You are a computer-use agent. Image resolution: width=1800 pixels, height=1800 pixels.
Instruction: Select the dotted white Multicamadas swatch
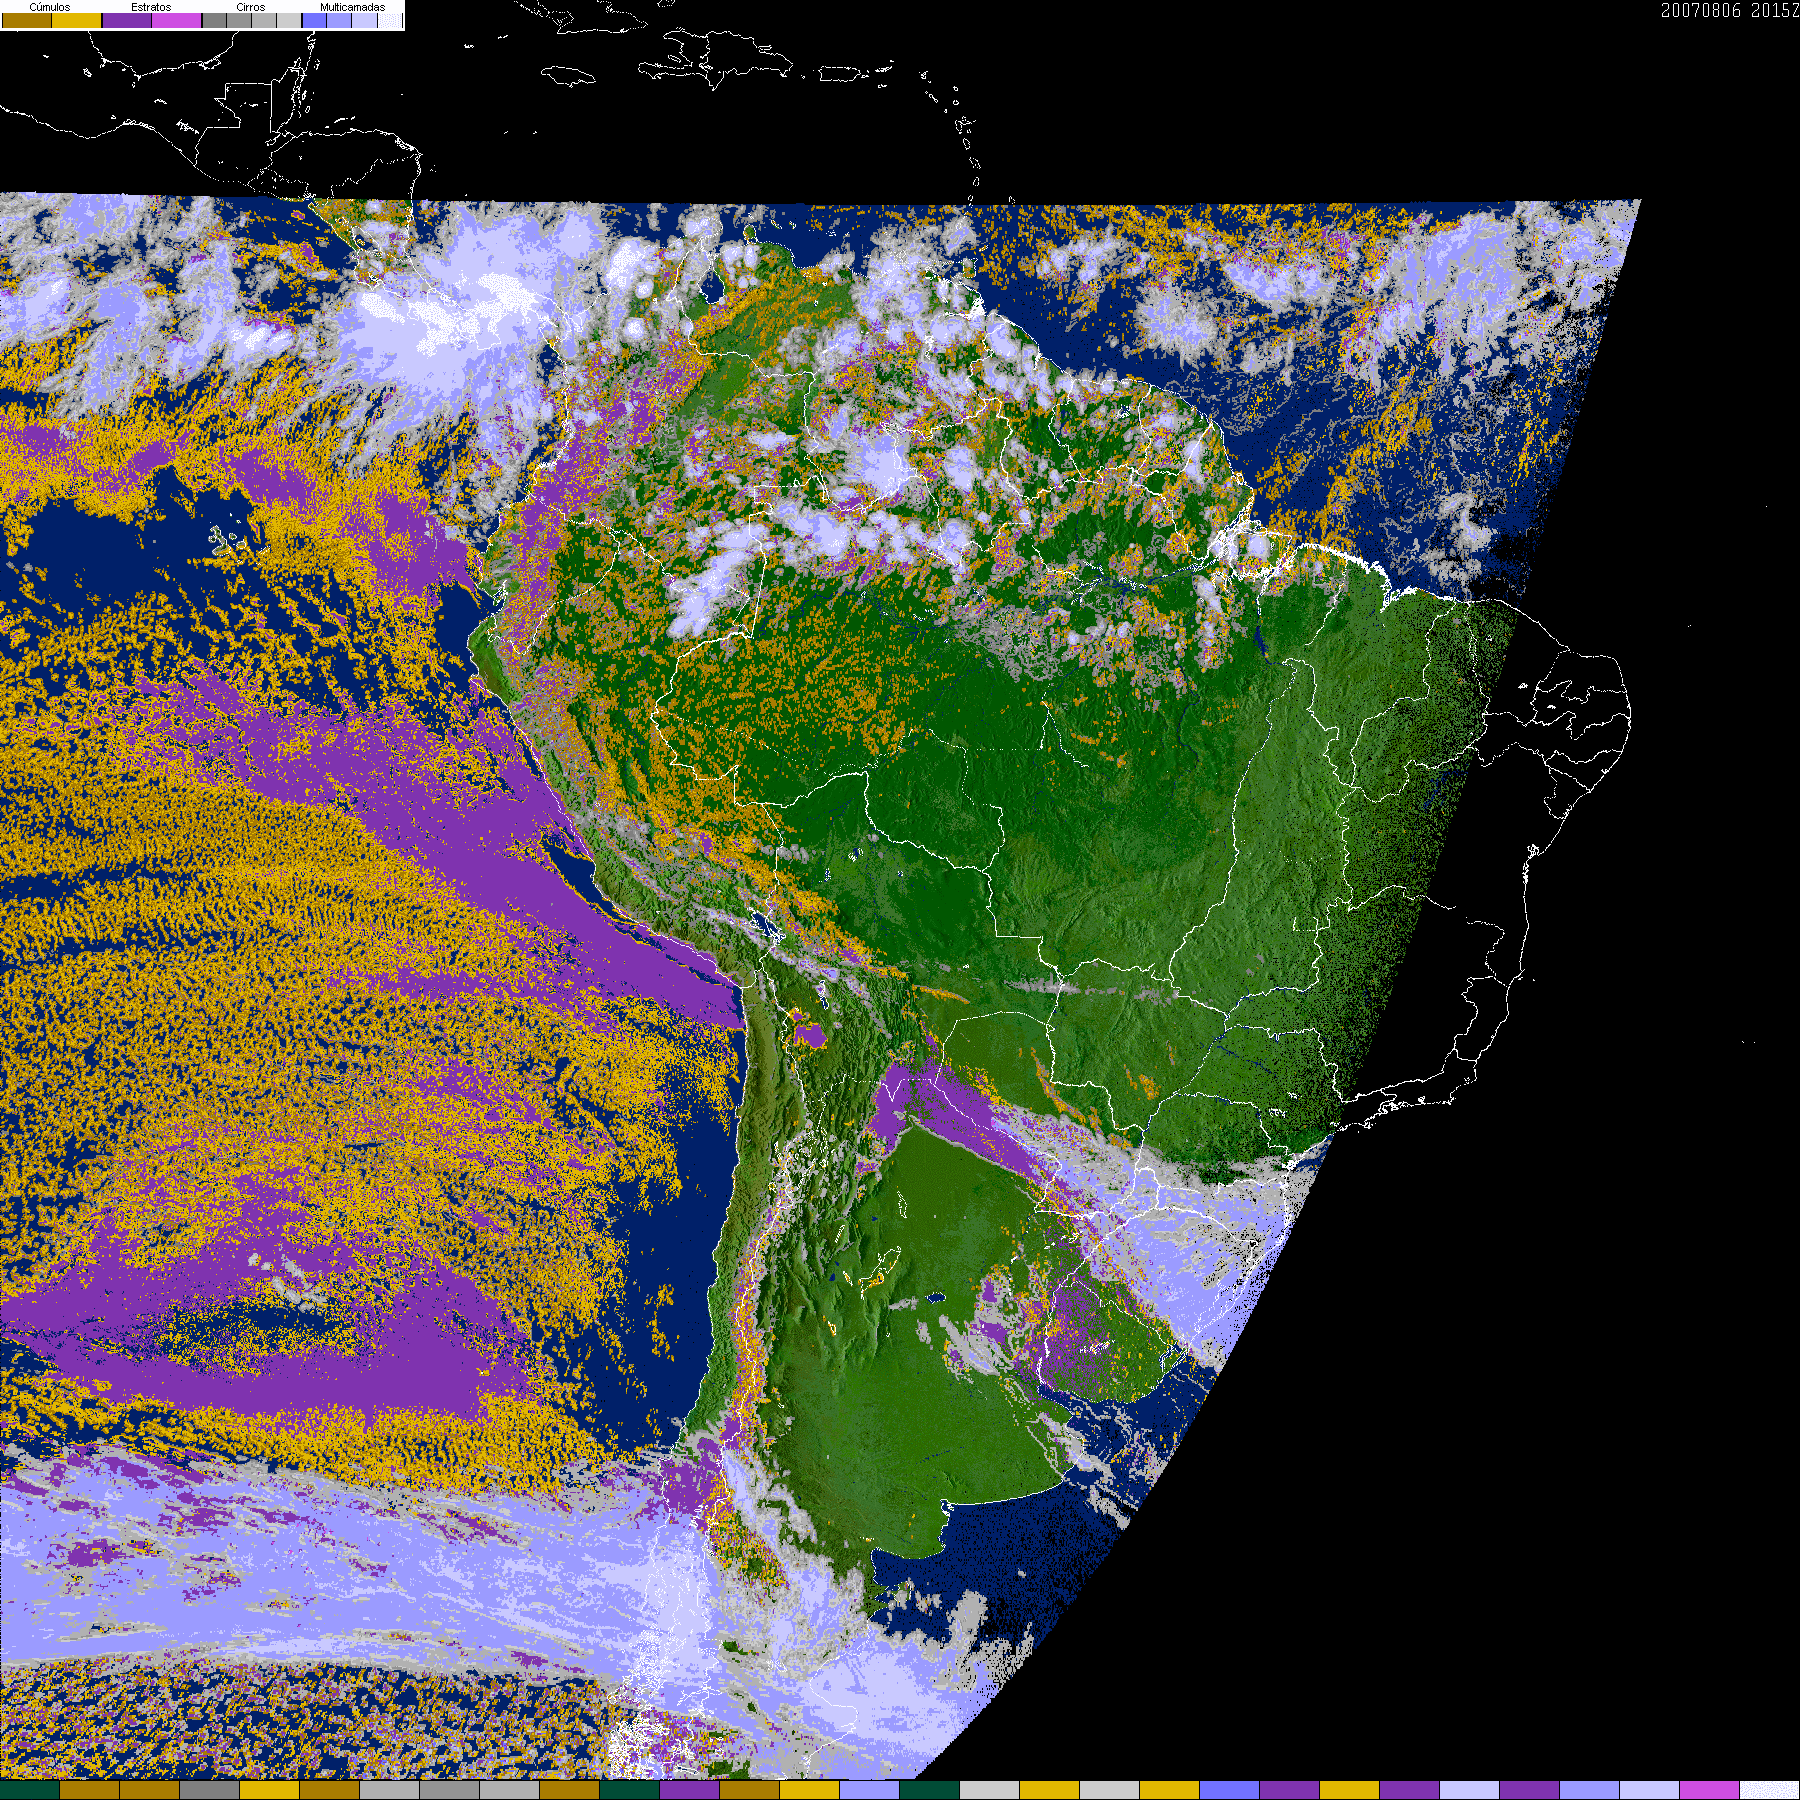point(389,20)
